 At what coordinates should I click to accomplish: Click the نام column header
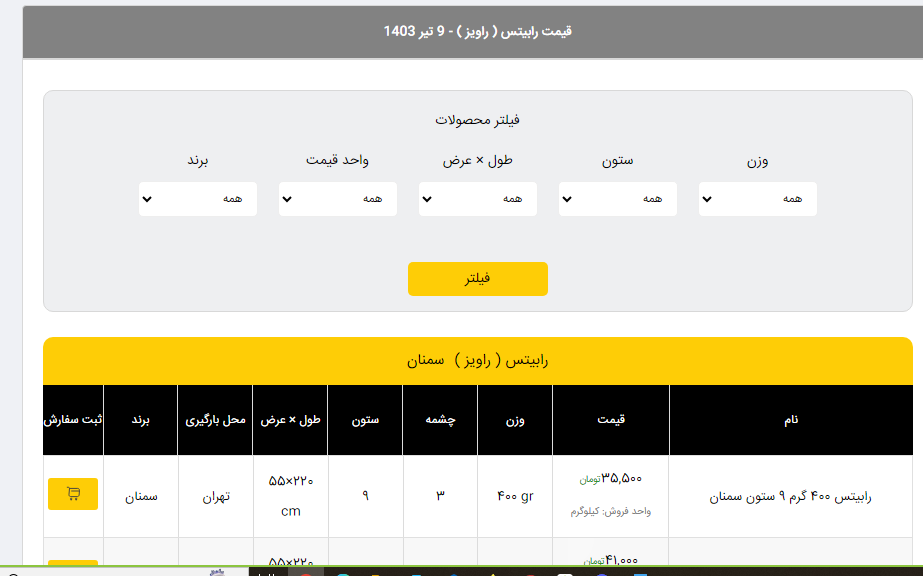click(790, 420)
